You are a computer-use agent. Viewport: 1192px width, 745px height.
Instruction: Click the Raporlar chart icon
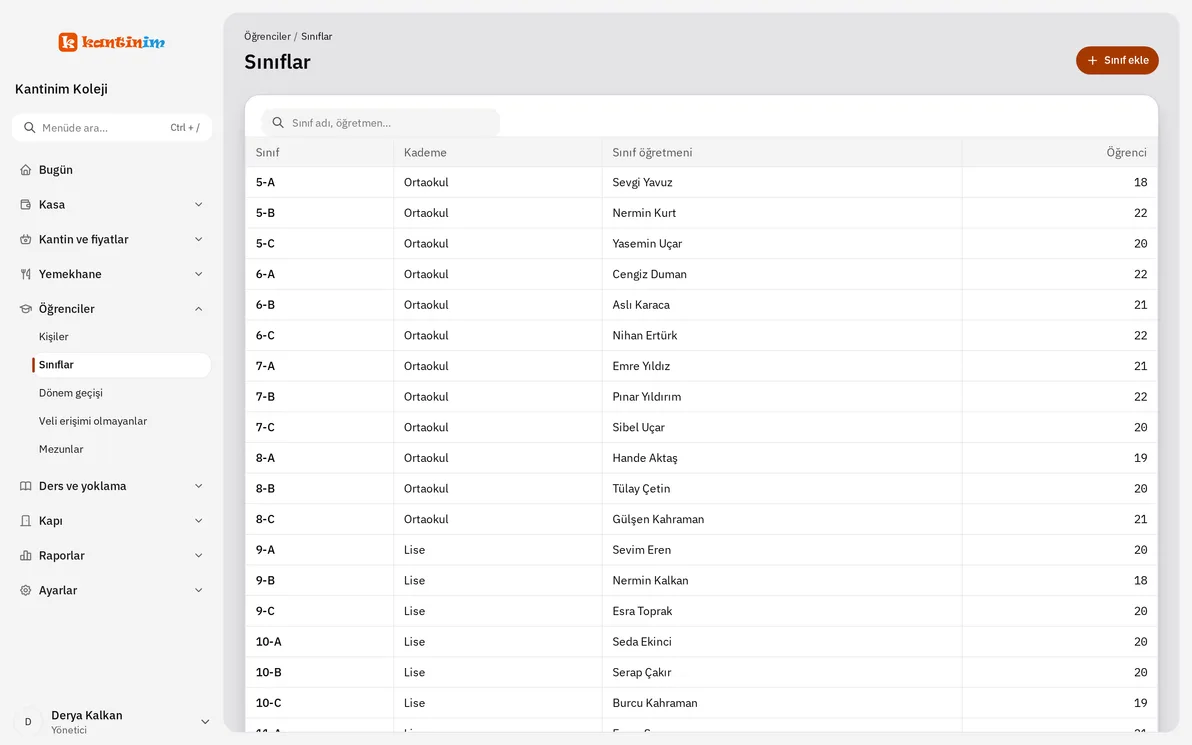pyautogui.click(x=26, y=556)
